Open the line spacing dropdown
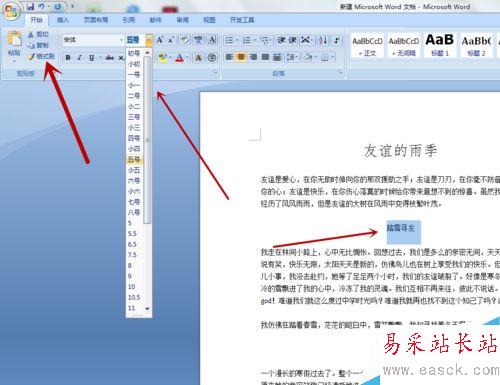Image resolution: width=500 pixels, height=385 pixels. coord(292,57)
